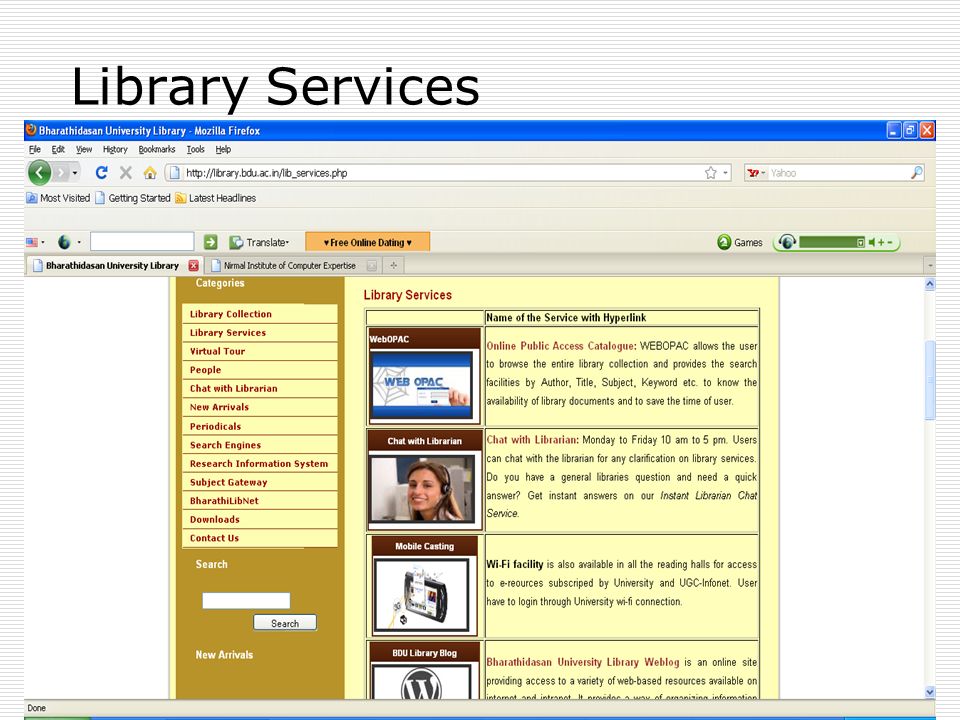The image size is (960, 720).
Task: Open a new tab with plus button
Action: coord(393,266)
